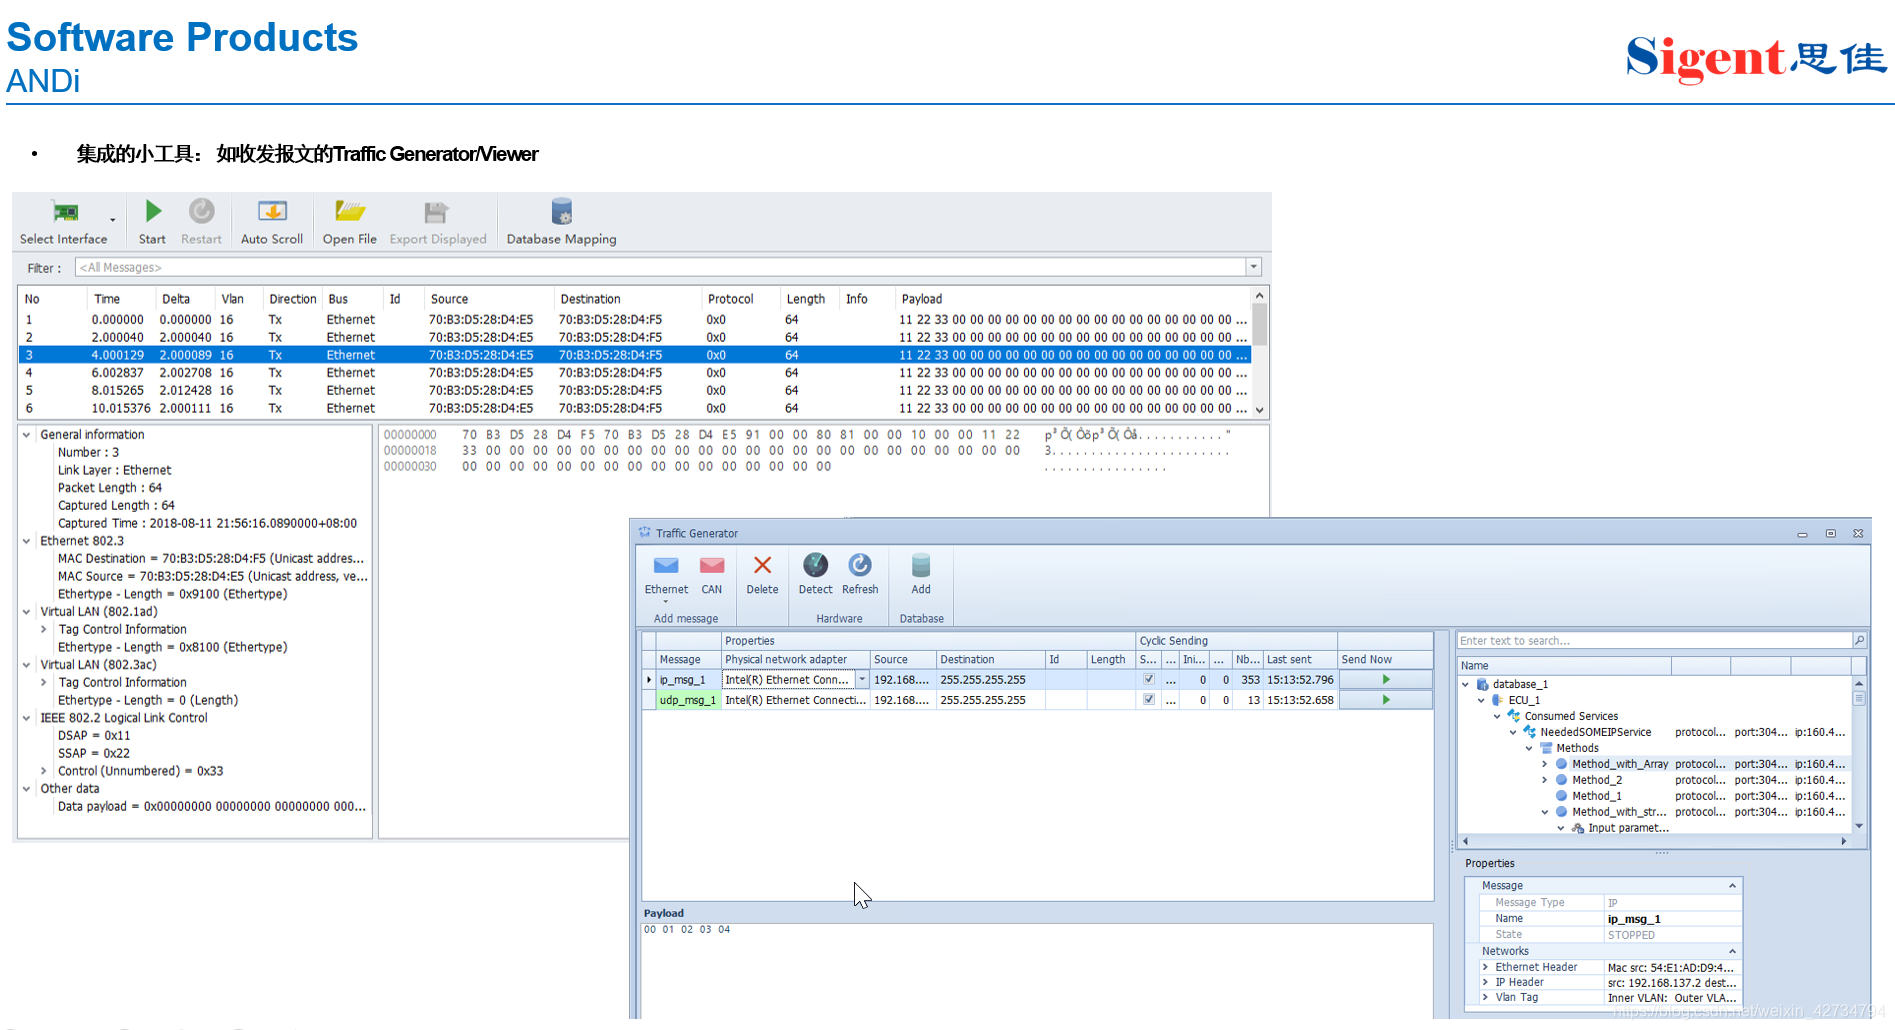The width and height of the screenshot is (1895, 1030).
Task: Delete the selected message with red X
Action: (x=762, y=566)
